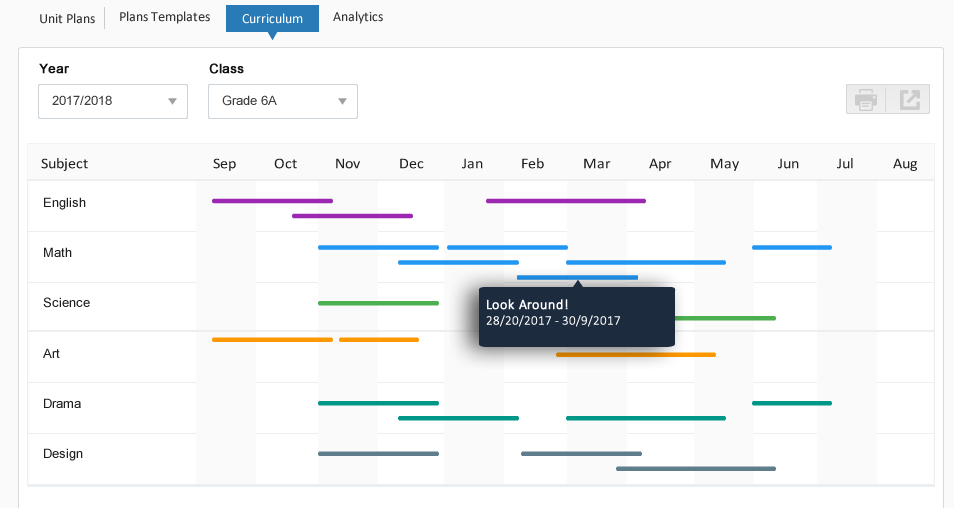Switch to the Unit Plans tab

pos(67,18)
